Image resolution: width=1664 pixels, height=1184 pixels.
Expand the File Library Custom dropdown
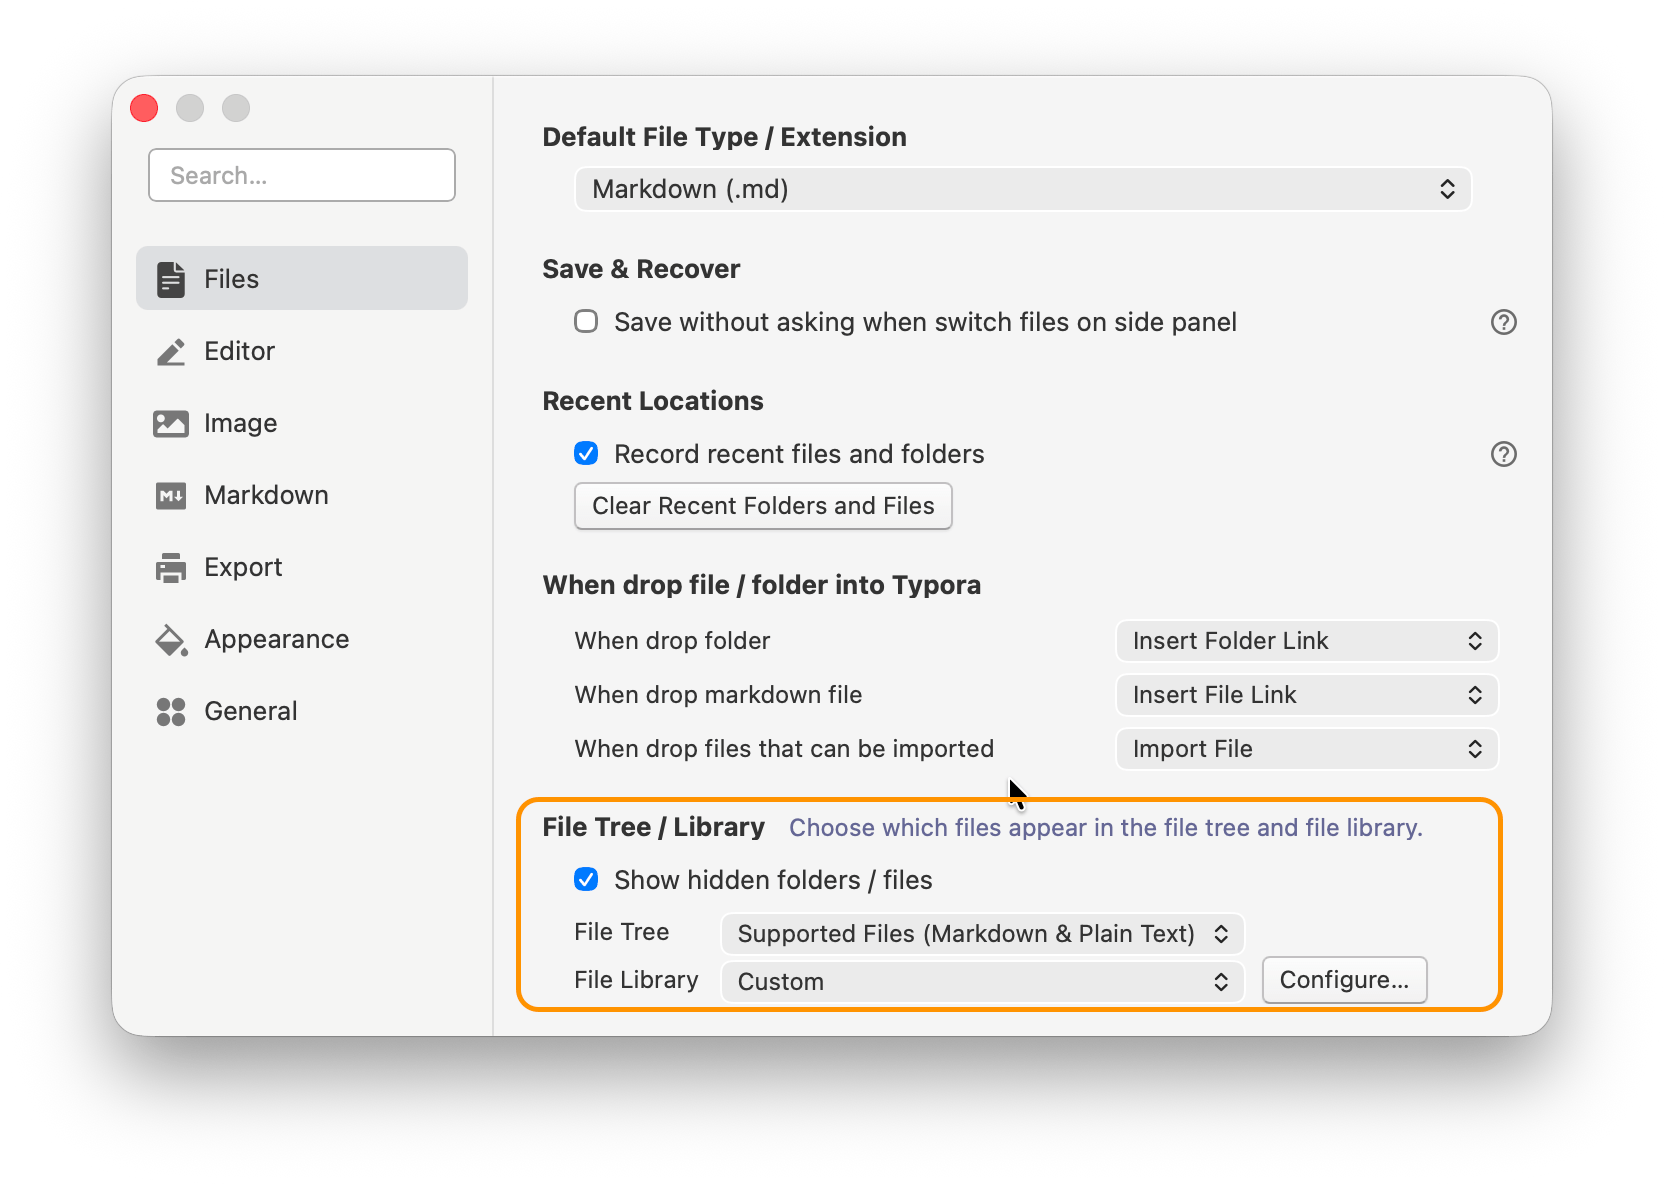click(982, 981)
